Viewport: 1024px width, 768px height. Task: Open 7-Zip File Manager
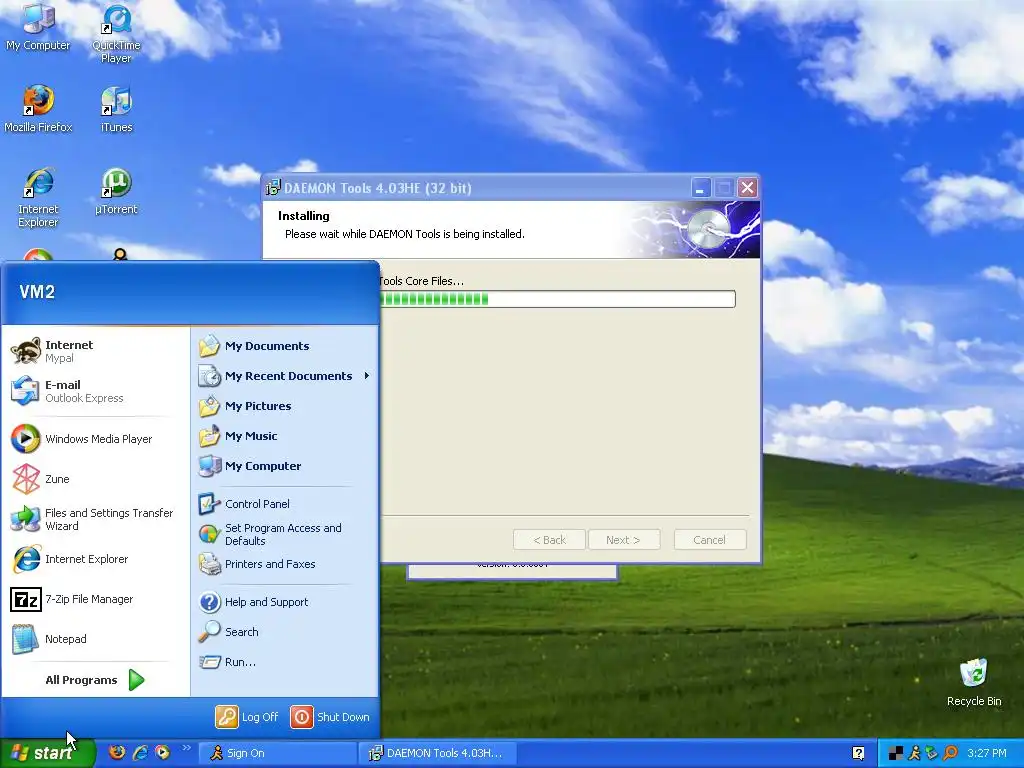coord(96,599)
